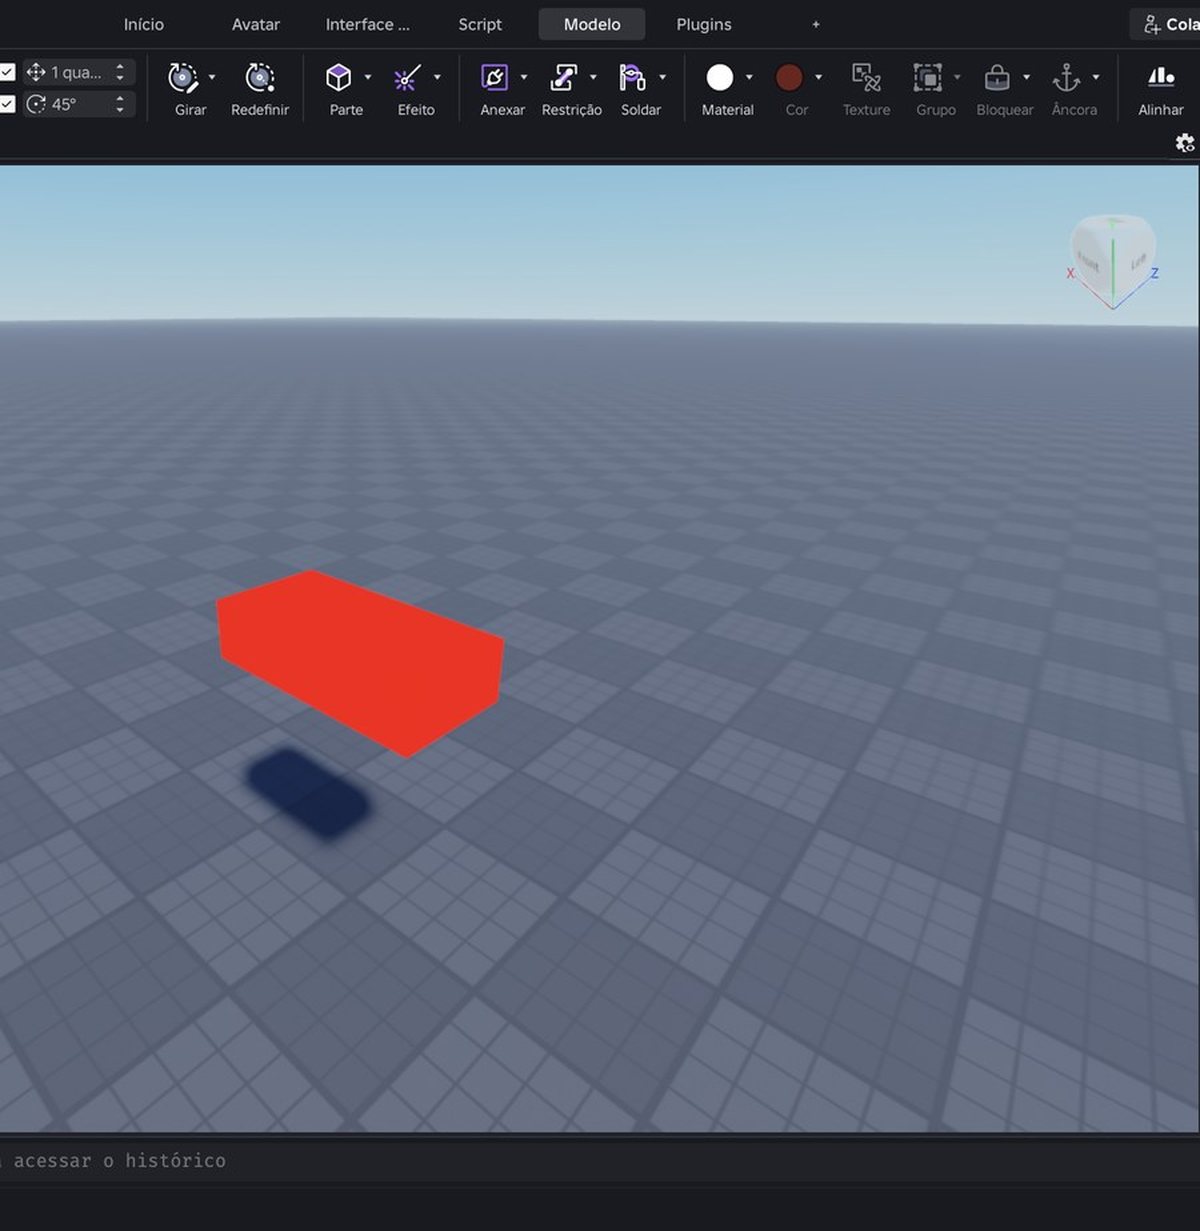This screenshot has width=1200, height=1231.
Task: Expand the Grupo dropdown arrow
Action: click(x=957, y=78)
